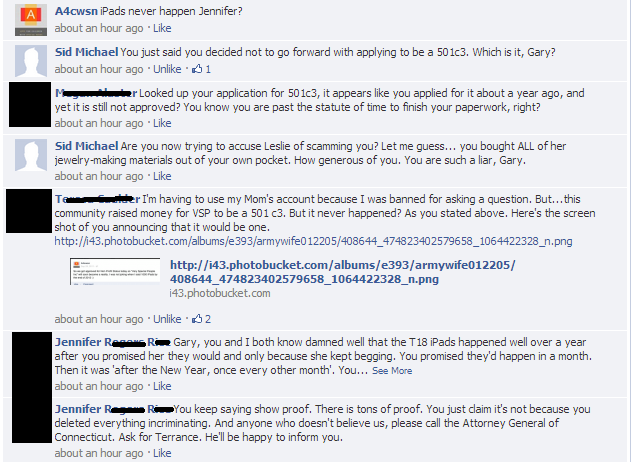The image size is (631, 465).
Task: Like Jennifer's T18 iPads comment
Action: tap(162, 386)
